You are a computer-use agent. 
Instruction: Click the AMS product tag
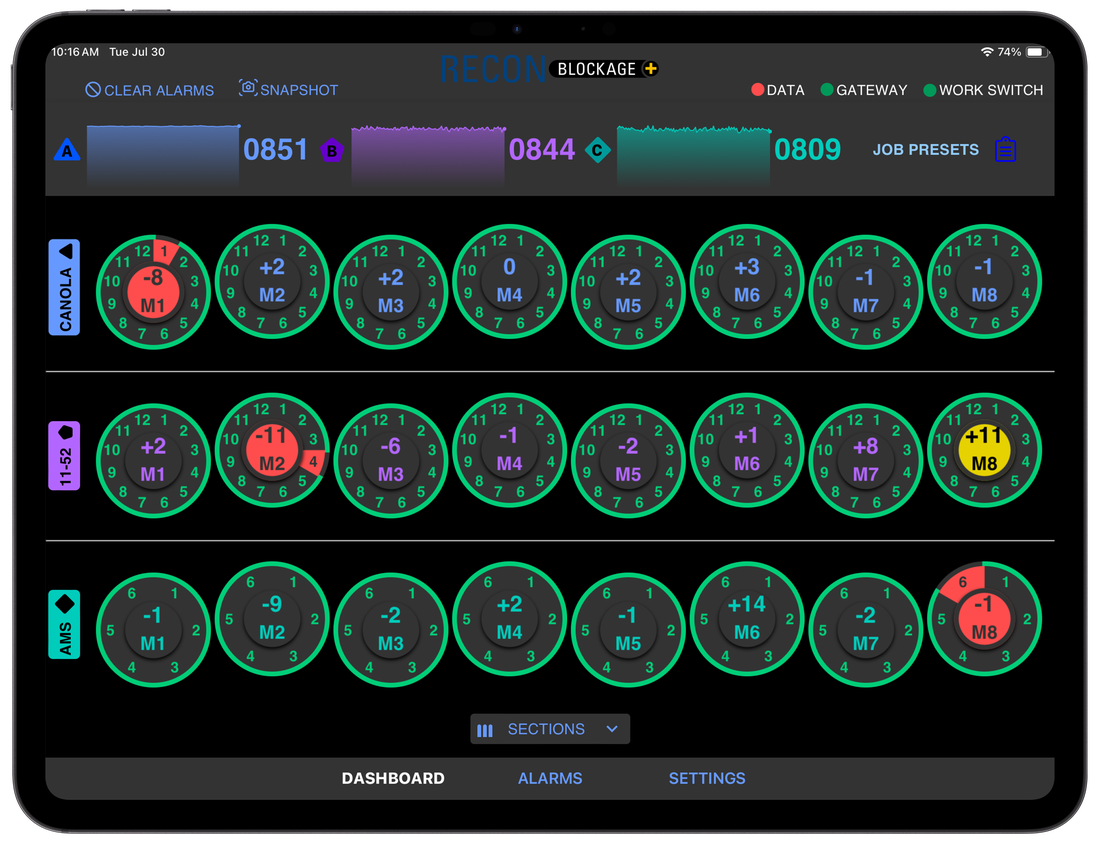[x=64, y=625]
